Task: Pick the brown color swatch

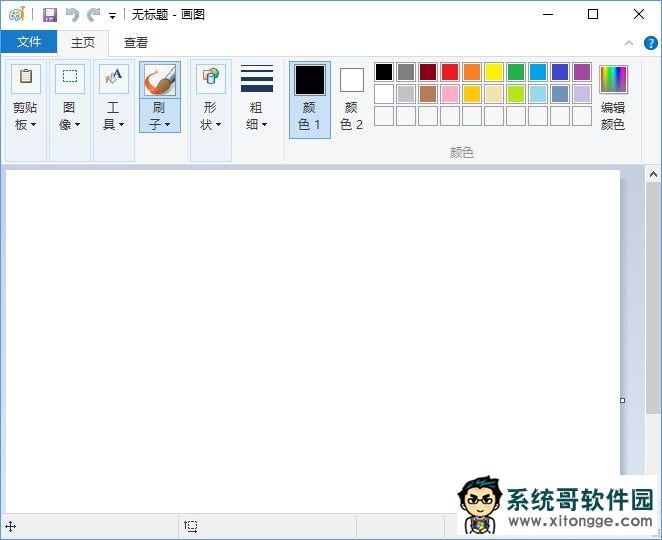Action: point(428,94)
